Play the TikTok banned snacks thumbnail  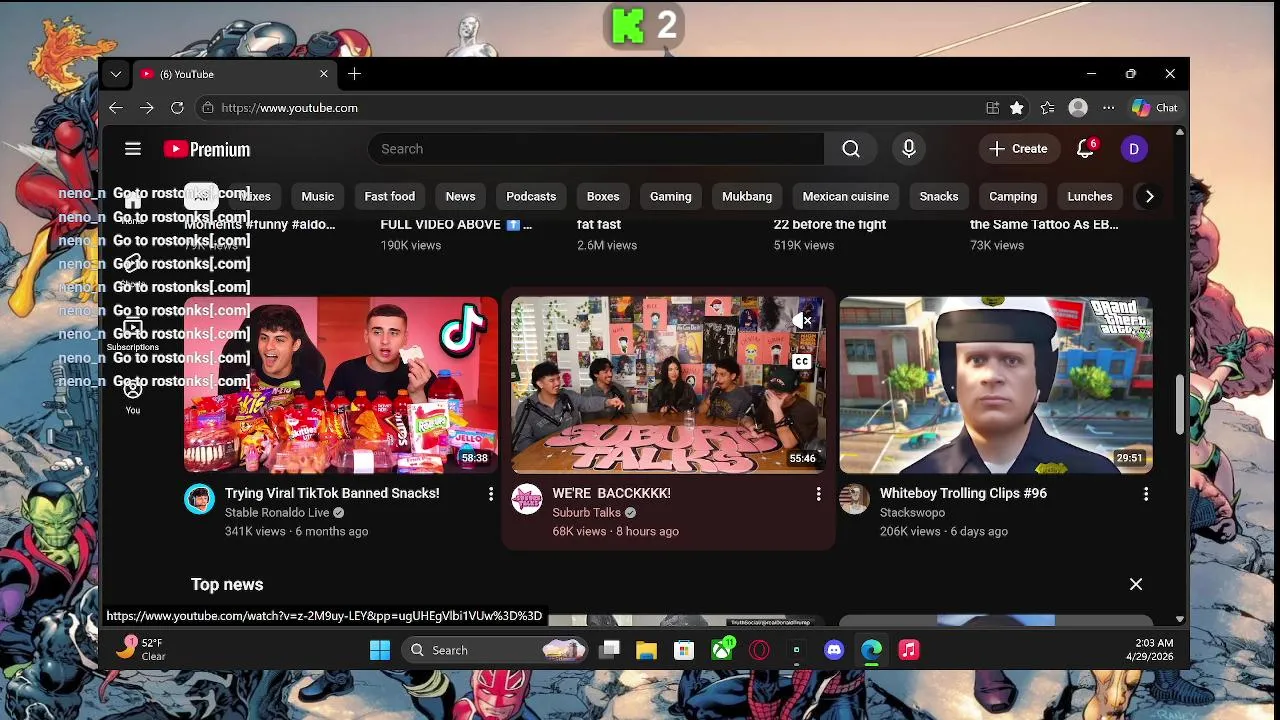click(341, 385)
